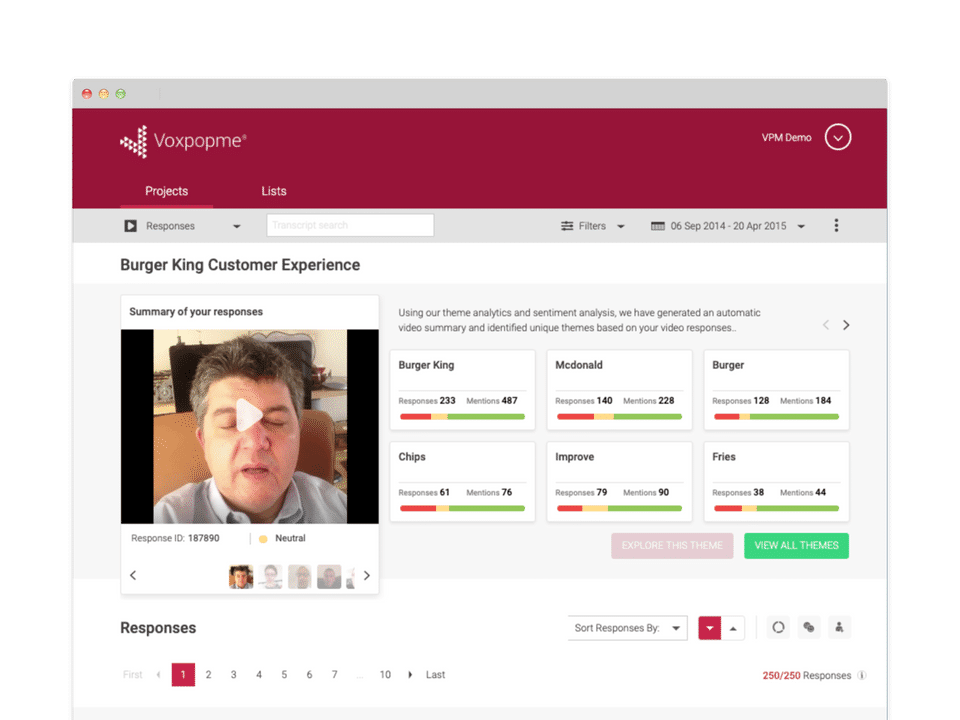
Task: Go to page 3
Action: tap(233, 675)
